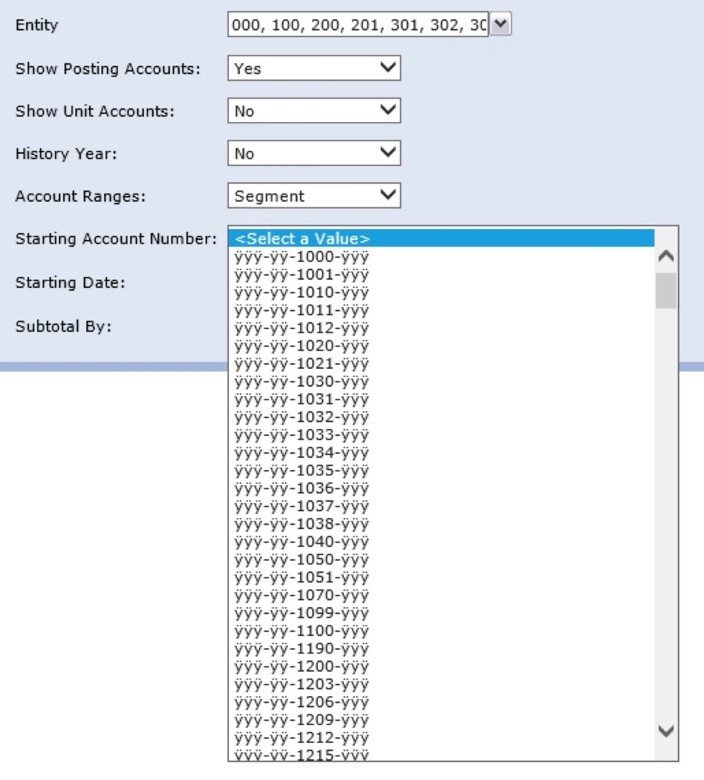Open the Entity multi-select dropdown arrow
This screenshot has width=704, height=780.
501,25
